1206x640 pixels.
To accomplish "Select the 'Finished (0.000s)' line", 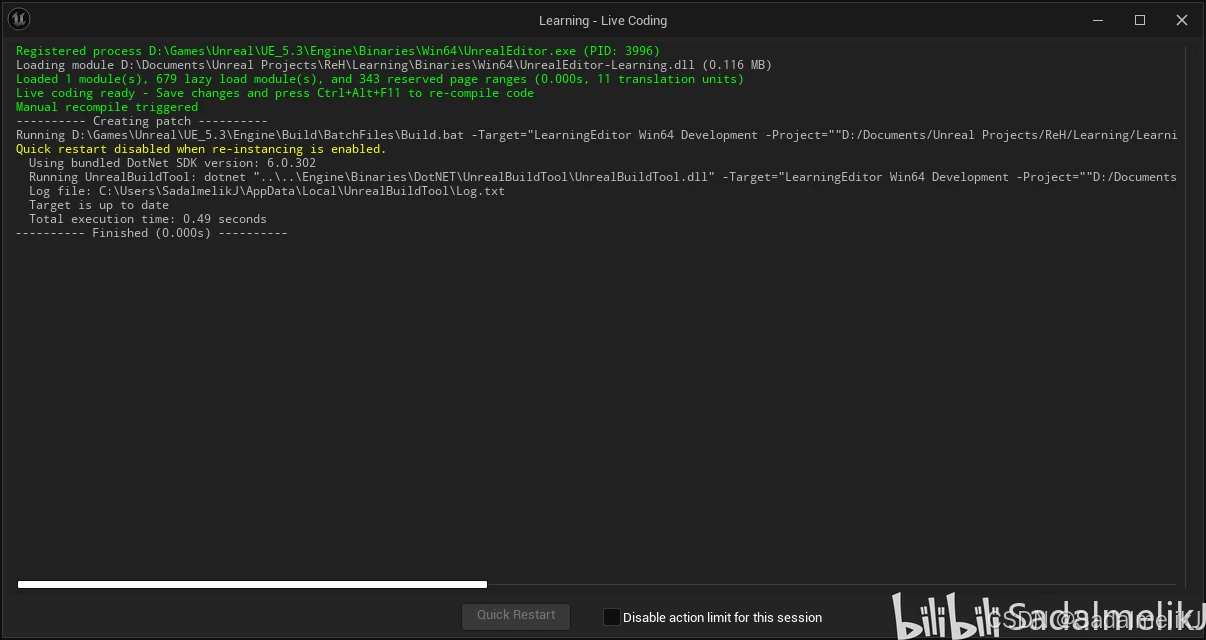I will tap(152, 233).
